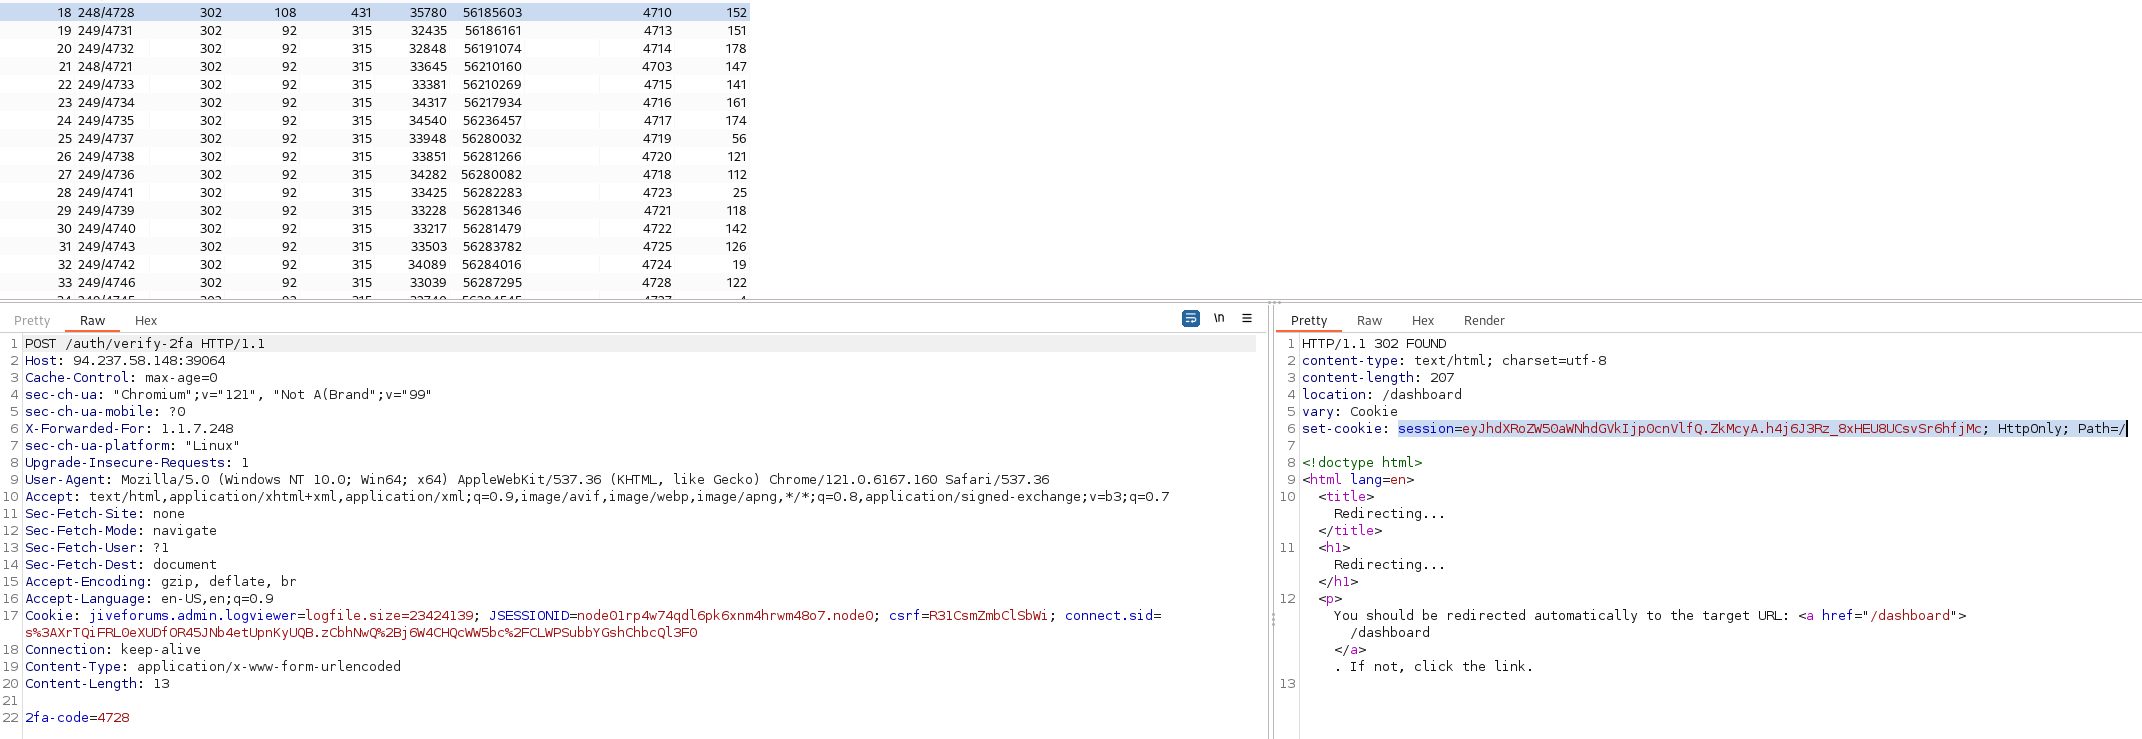Click the Connection: keep-alive header
The image size is (2142, 739).
[x=113, y=649]
